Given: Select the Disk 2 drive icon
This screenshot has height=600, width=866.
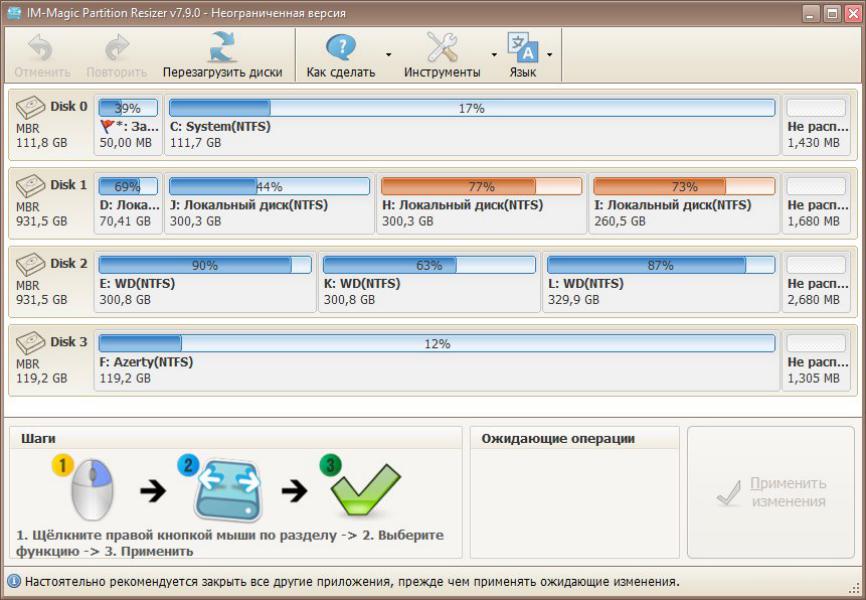Looking at the screenshot, I should (x=32, y=264).
